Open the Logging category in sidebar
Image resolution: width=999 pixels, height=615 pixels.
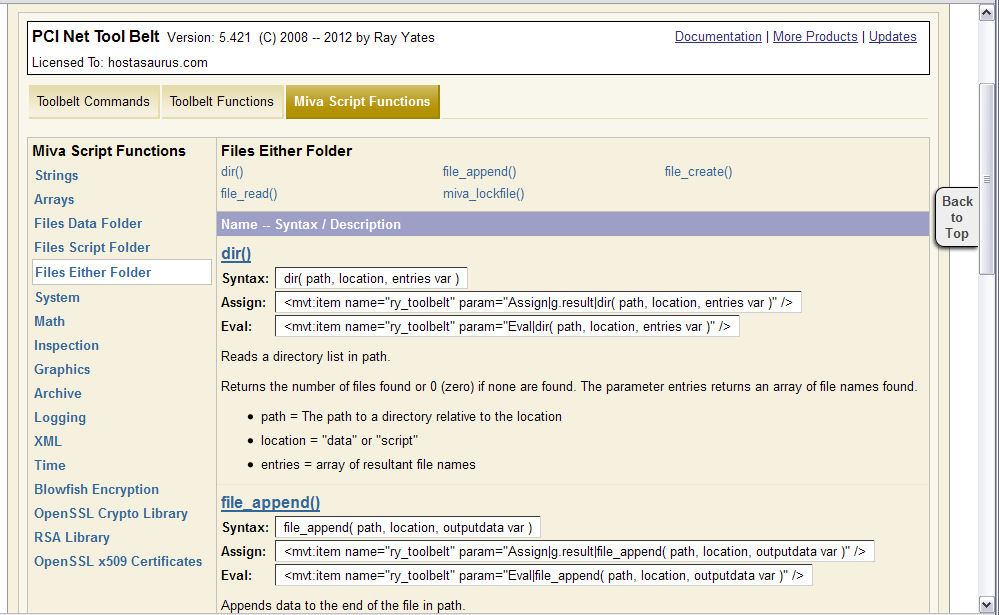[x=60, y=417]
